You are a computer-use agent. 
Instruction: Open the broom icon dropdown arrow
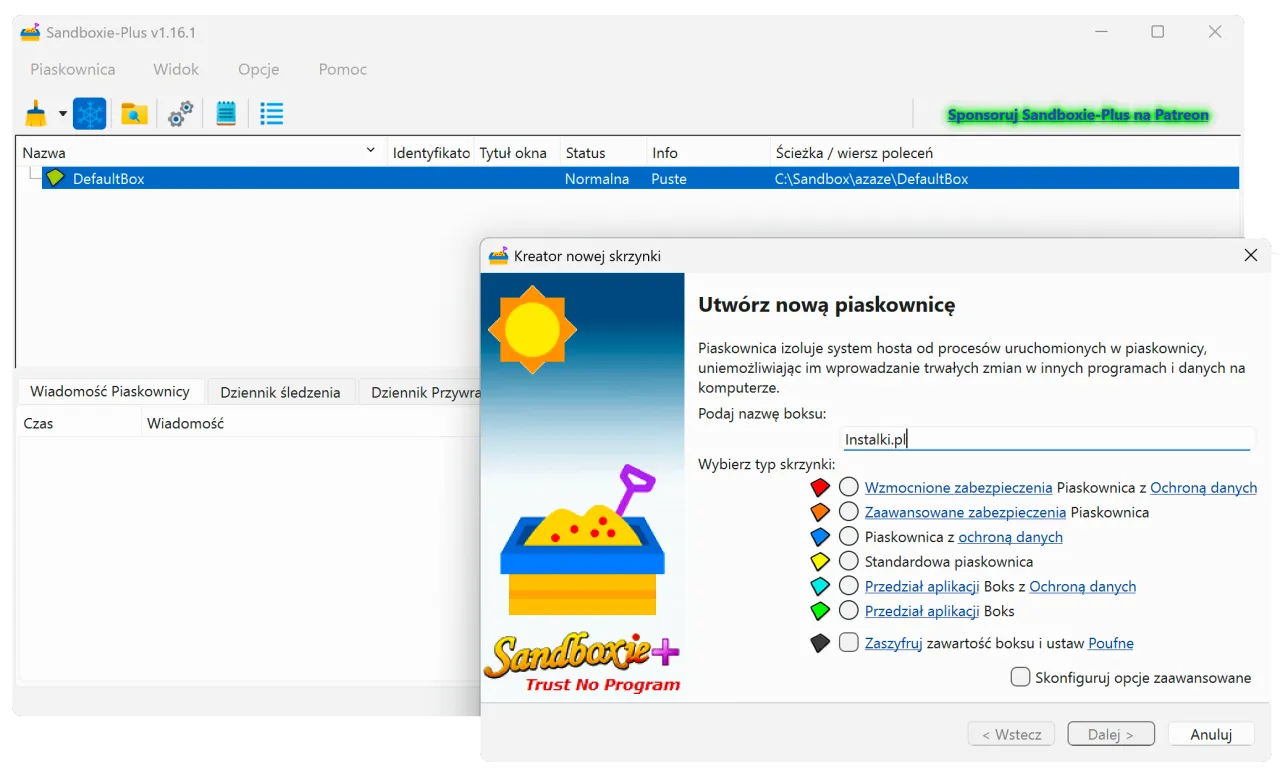pos(61,113)
